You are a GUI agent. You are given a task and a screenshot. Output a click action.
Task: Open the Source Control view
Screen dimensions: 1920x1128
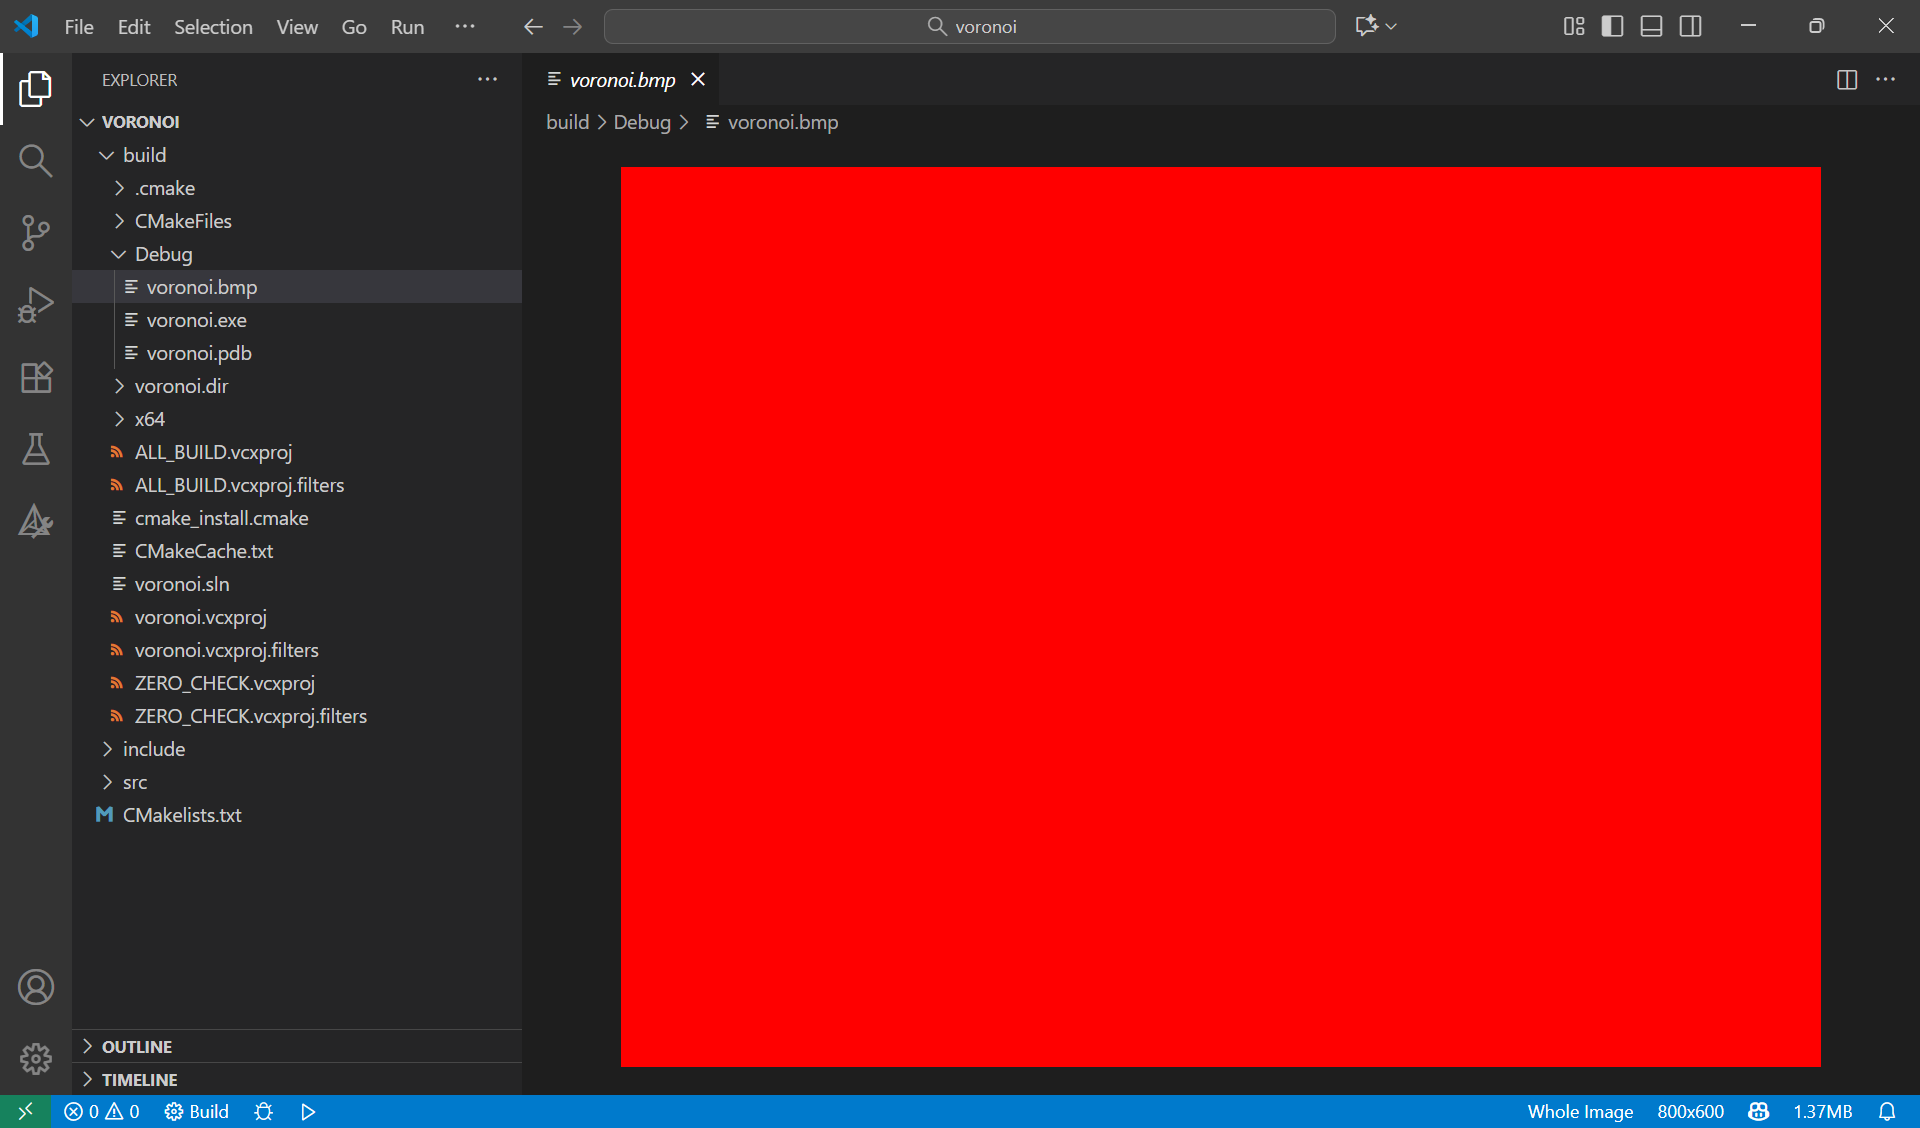pyautogui.click(x=36, y=233)
